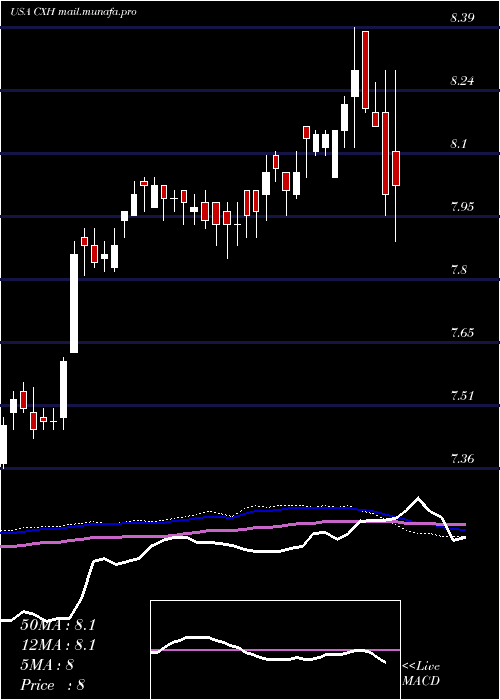Click the '50MA : 8.1' legend text
Screen dimensions: 500x700
[58, 625]
